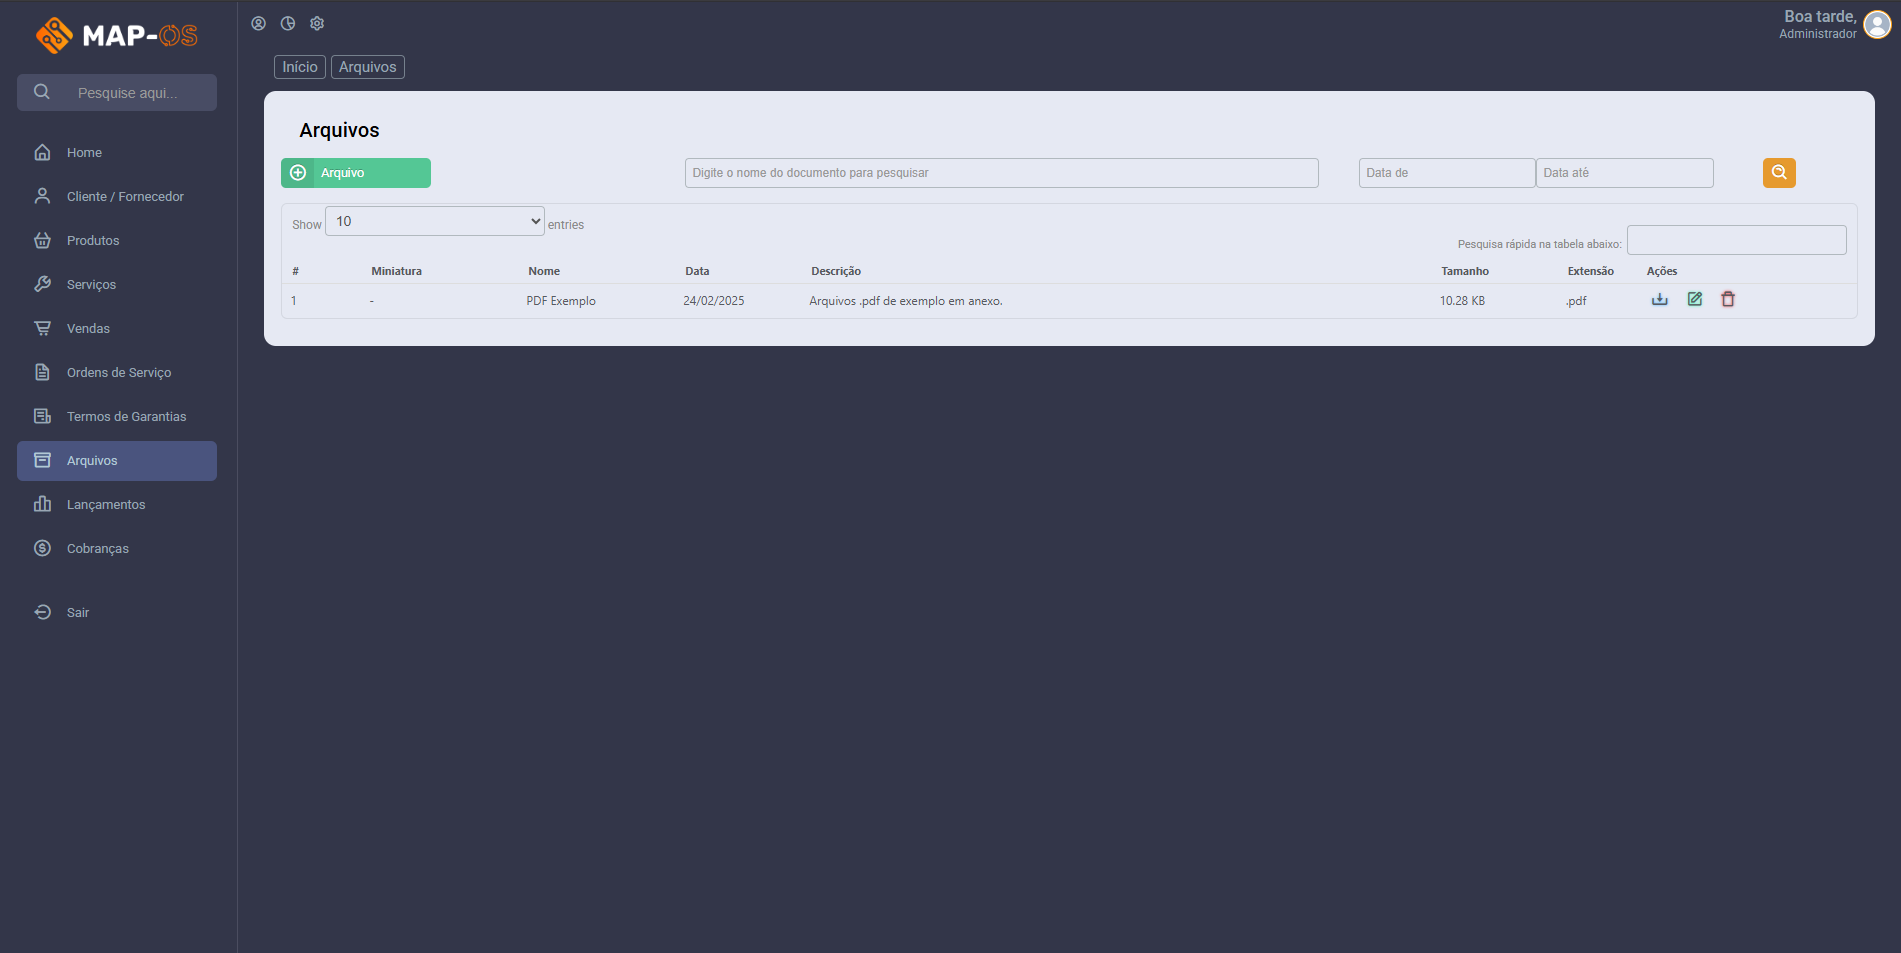Image resolution: width=1901 pixels, height=953 pixels.
Task: Click the green Arquivo add button
Action: click(x=356, y=173)
